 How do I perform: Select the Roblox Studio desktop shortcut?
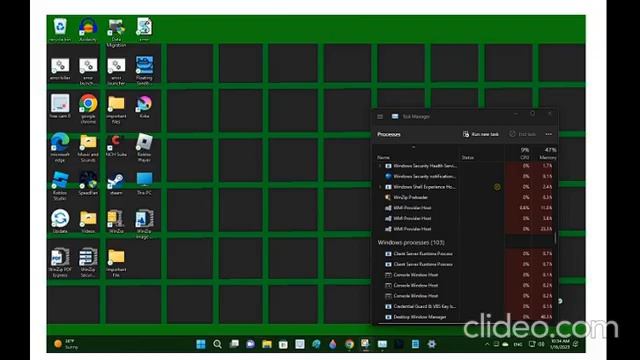60,186
